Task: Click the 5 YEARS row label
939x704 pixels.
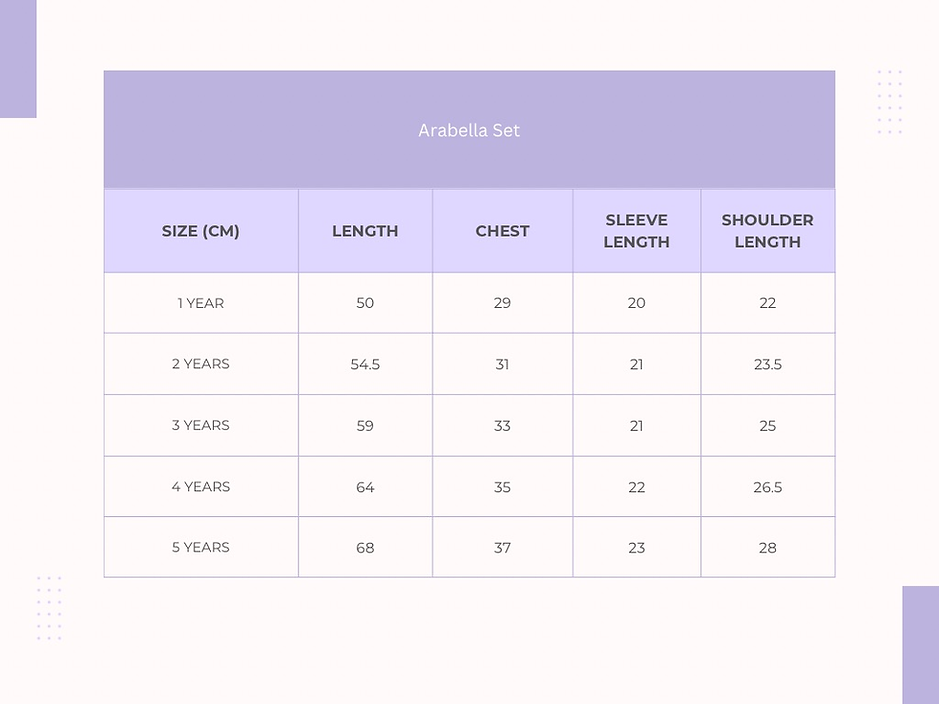Action: pyautogui.click(x=201, y=547)
